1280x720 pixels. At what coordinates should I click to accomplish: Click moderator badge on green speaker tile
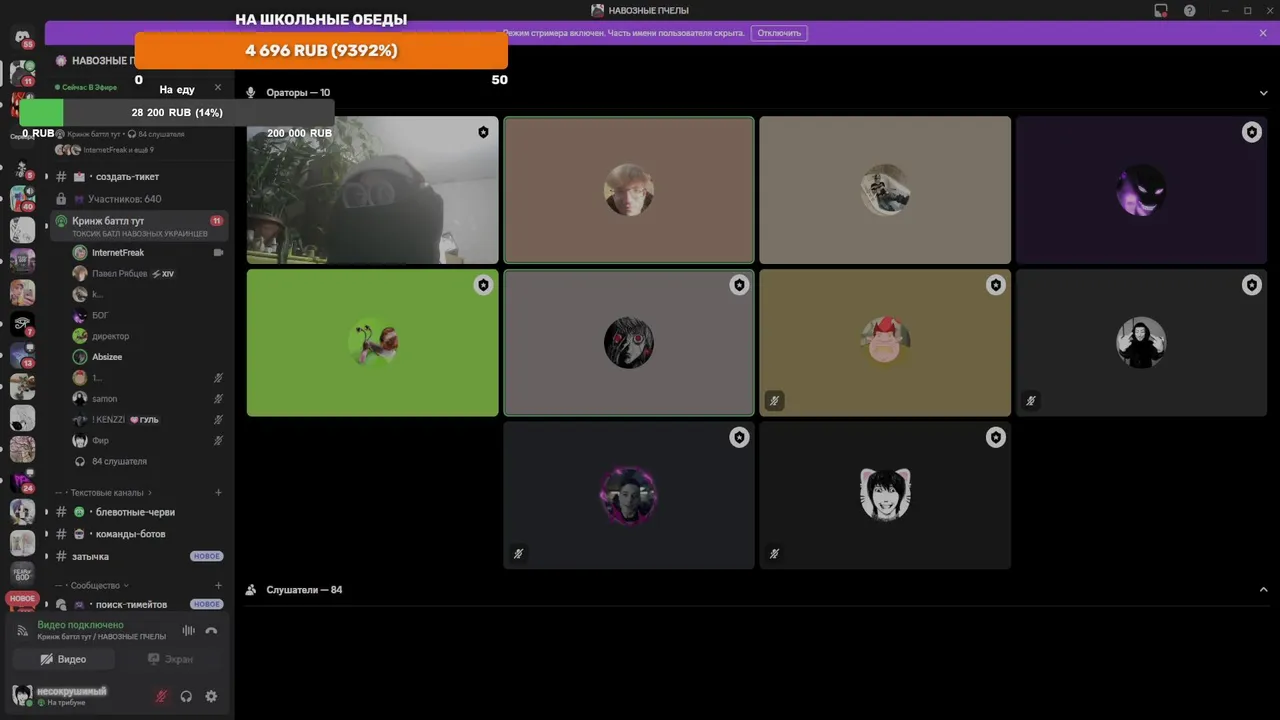(x=483, y=285)
